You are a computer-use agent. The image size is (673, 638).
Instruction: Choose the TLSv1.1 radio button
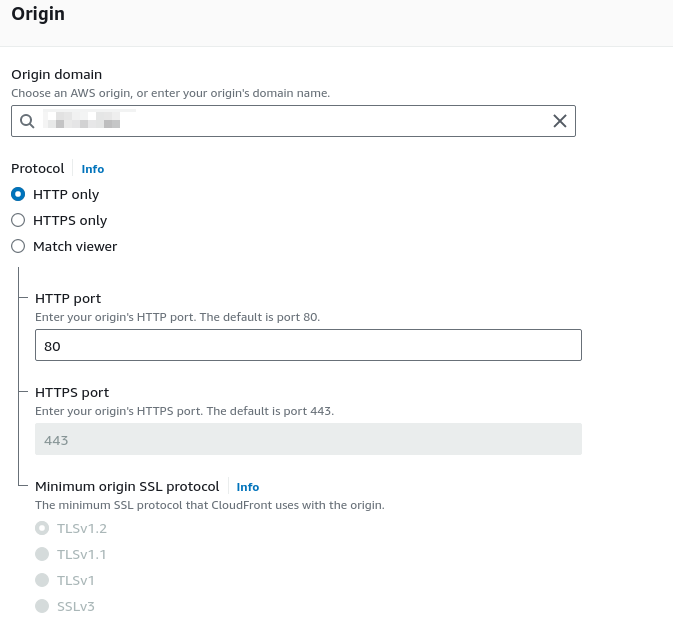pyautogui.click(x=42, y=554)
